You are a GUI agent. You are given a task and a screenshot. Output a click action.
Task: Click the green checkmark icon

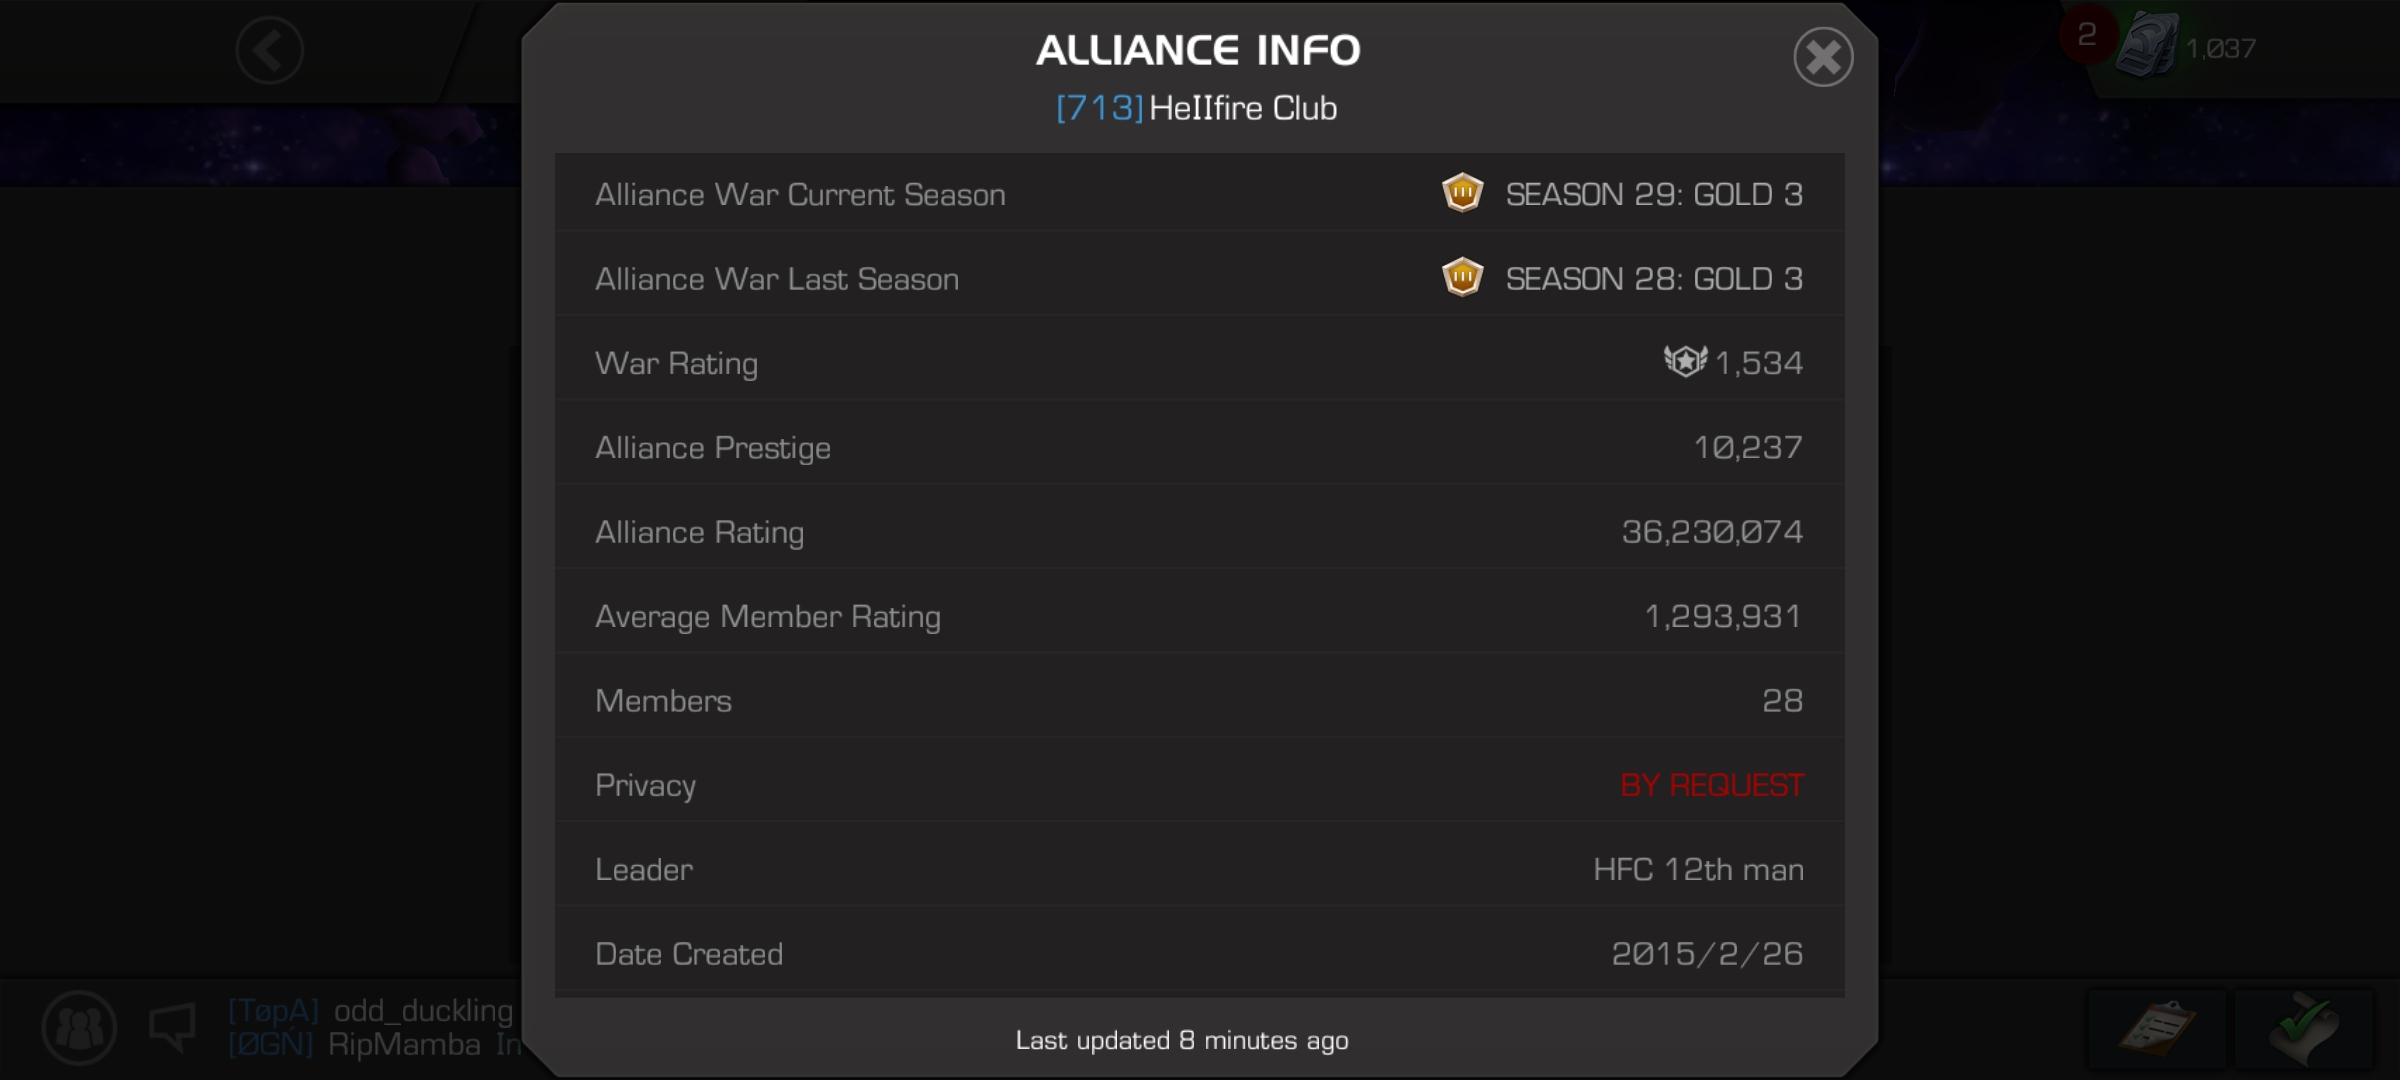point(2304,1027)
